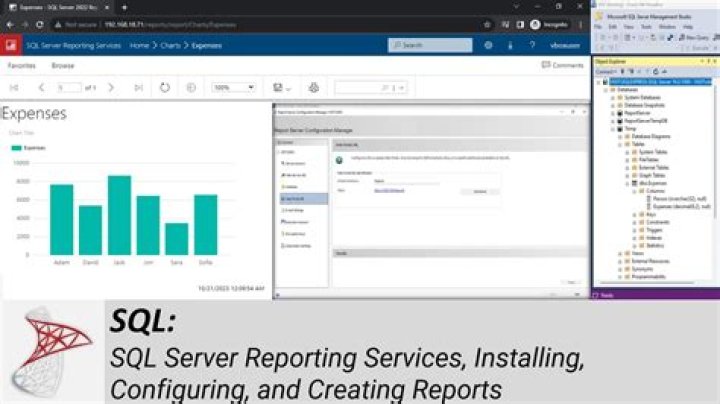
Task: Collapse the Tables folder in Object Explorer
Action: tap(622, 143)
